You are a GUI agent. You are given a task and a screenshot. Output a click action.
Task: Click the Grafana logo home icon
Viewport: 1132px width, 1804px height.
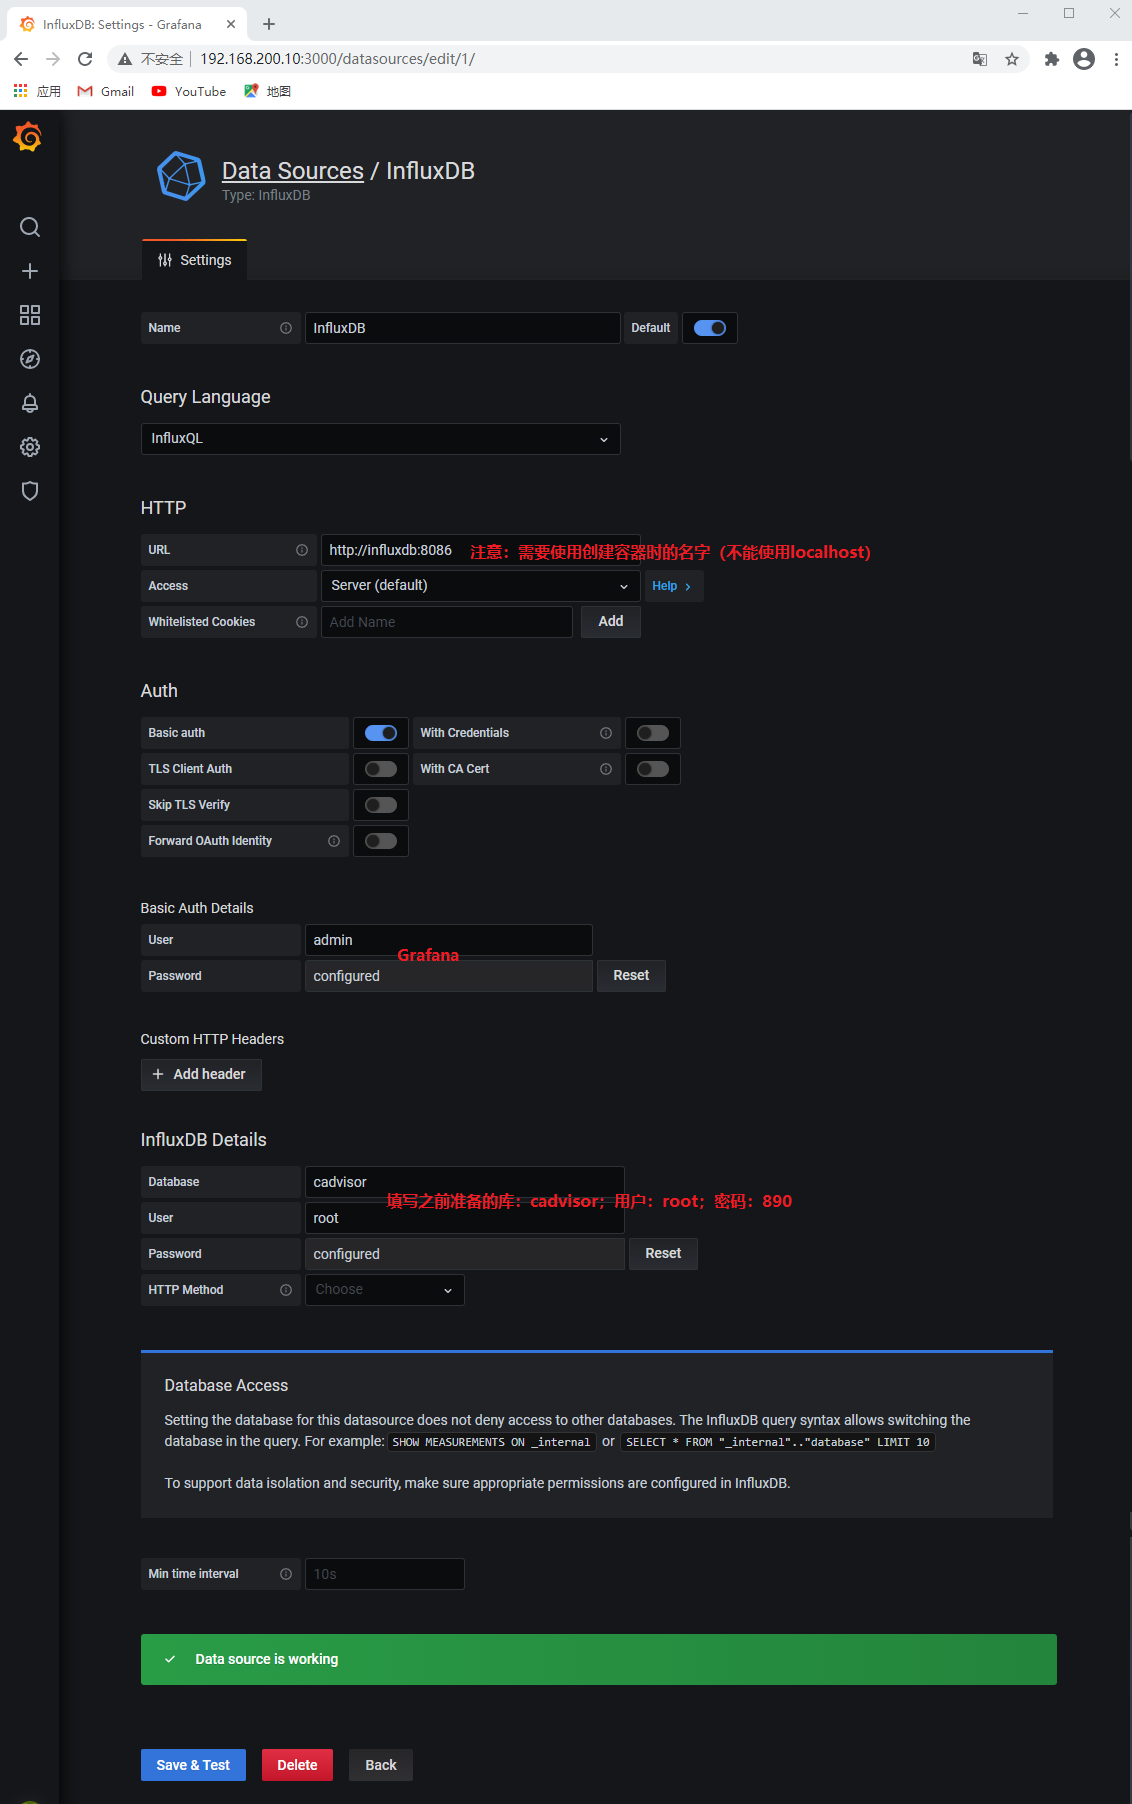pos(28,137)
